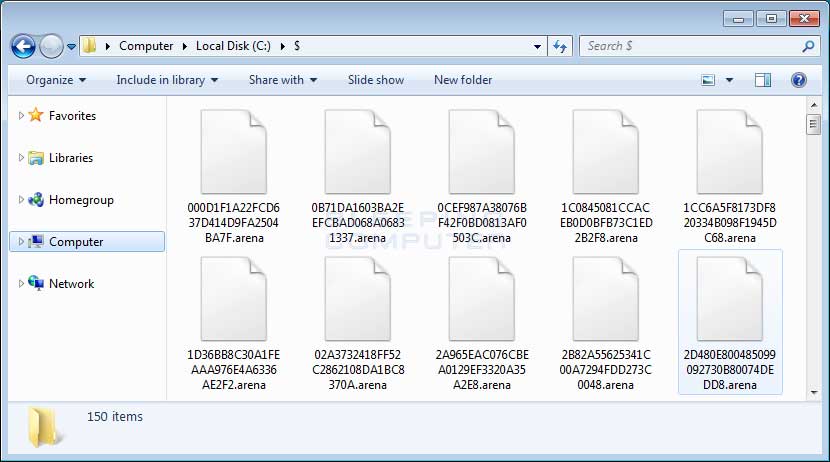Screen dimensions: 830x462
Task: Click the filename text ending 370A.arena
Action: tap(358, 370)
